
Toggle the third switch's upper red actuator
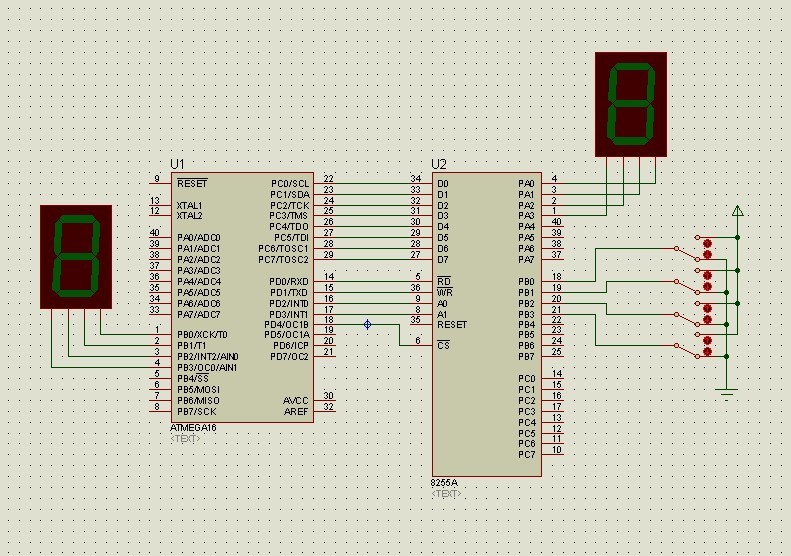[x=707, y=309]
